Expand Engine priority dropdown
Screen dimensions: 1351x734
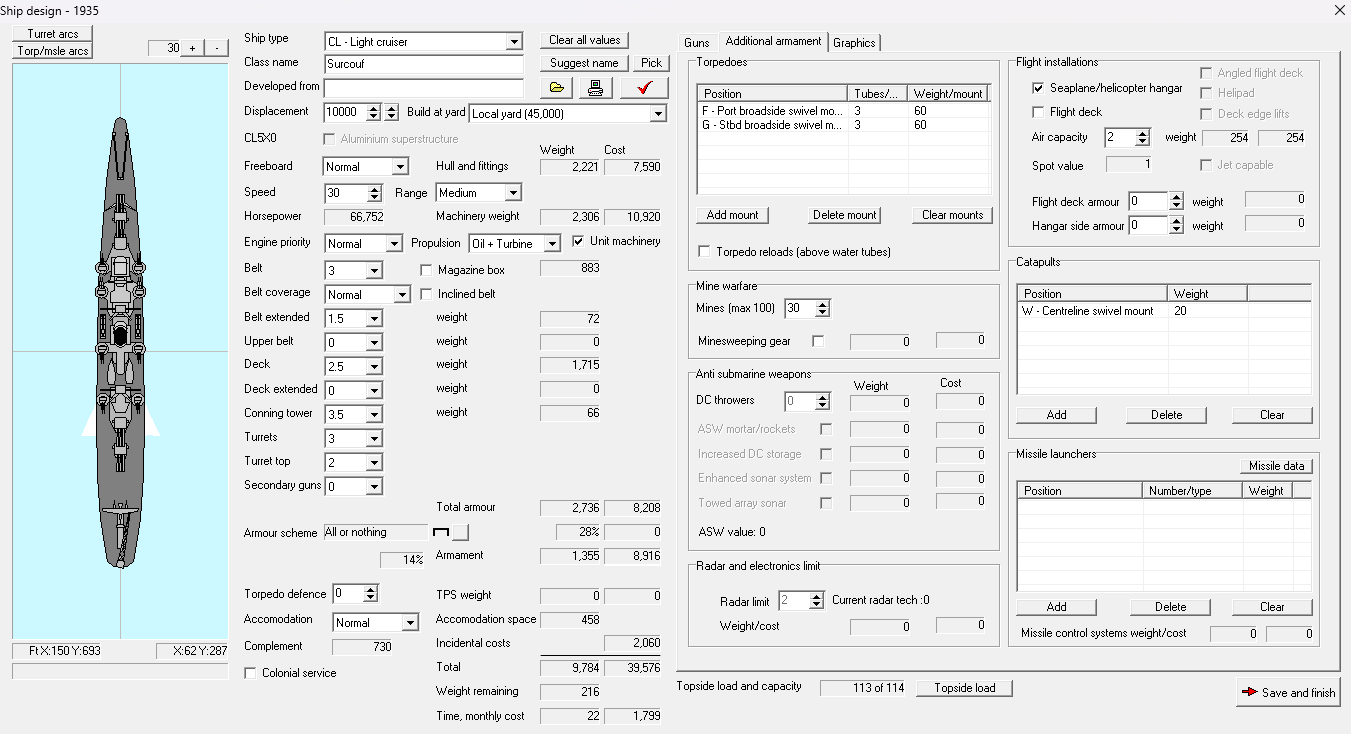click(394, 243)
